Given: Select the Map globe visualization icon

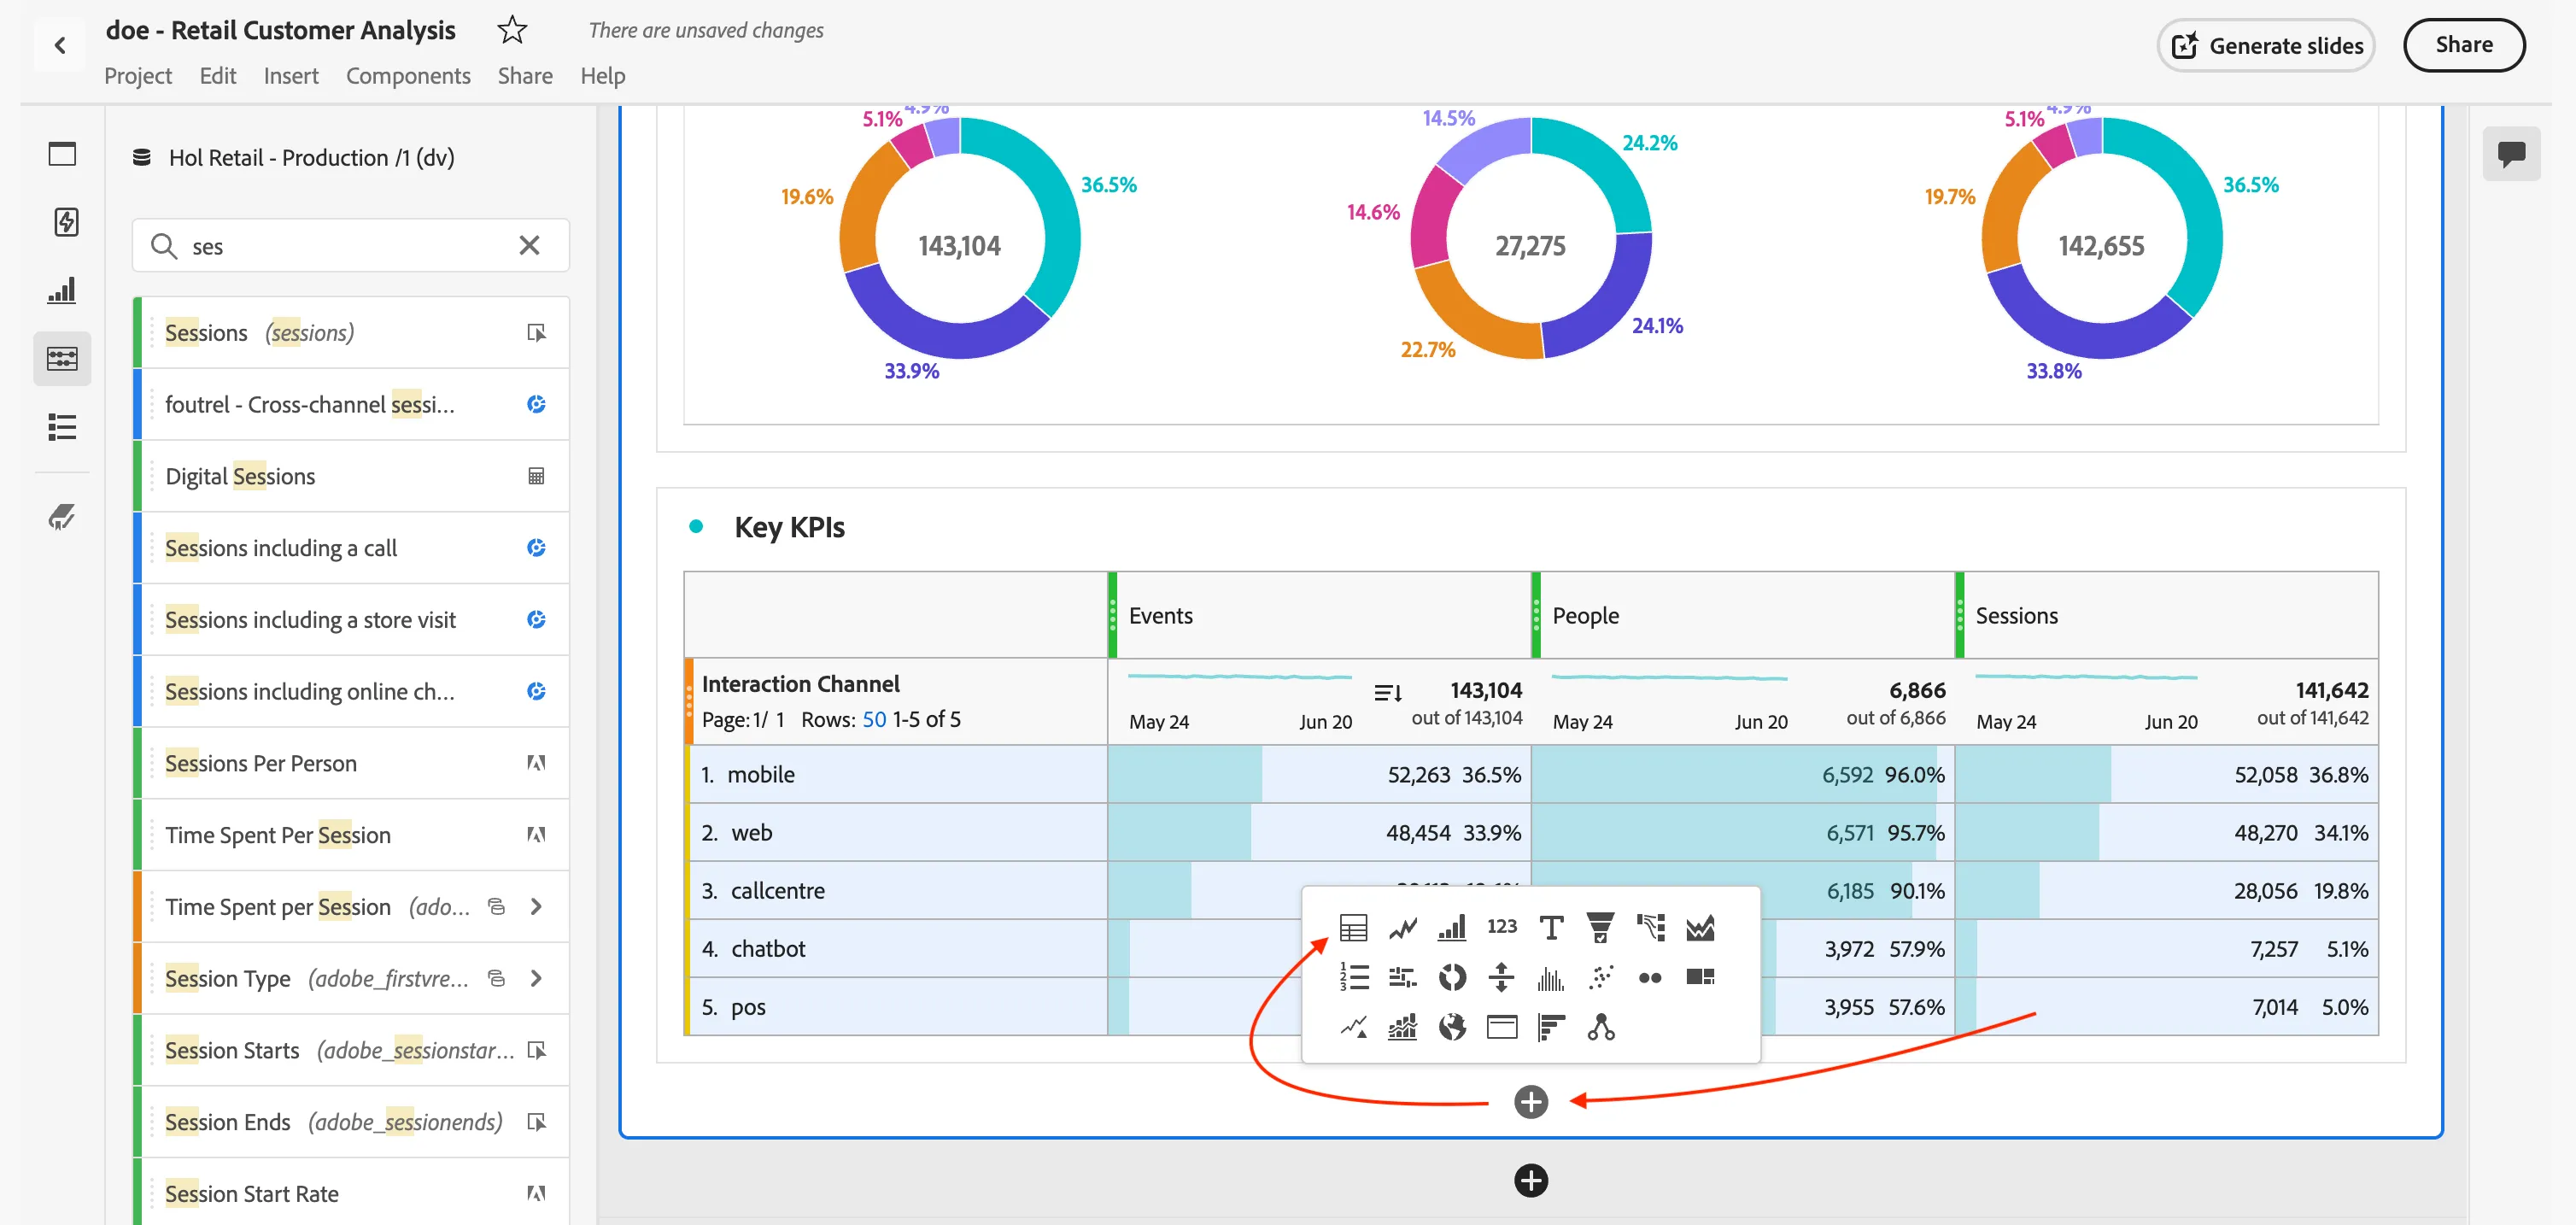Looking at the screenshot, I should [1452, 1027].
